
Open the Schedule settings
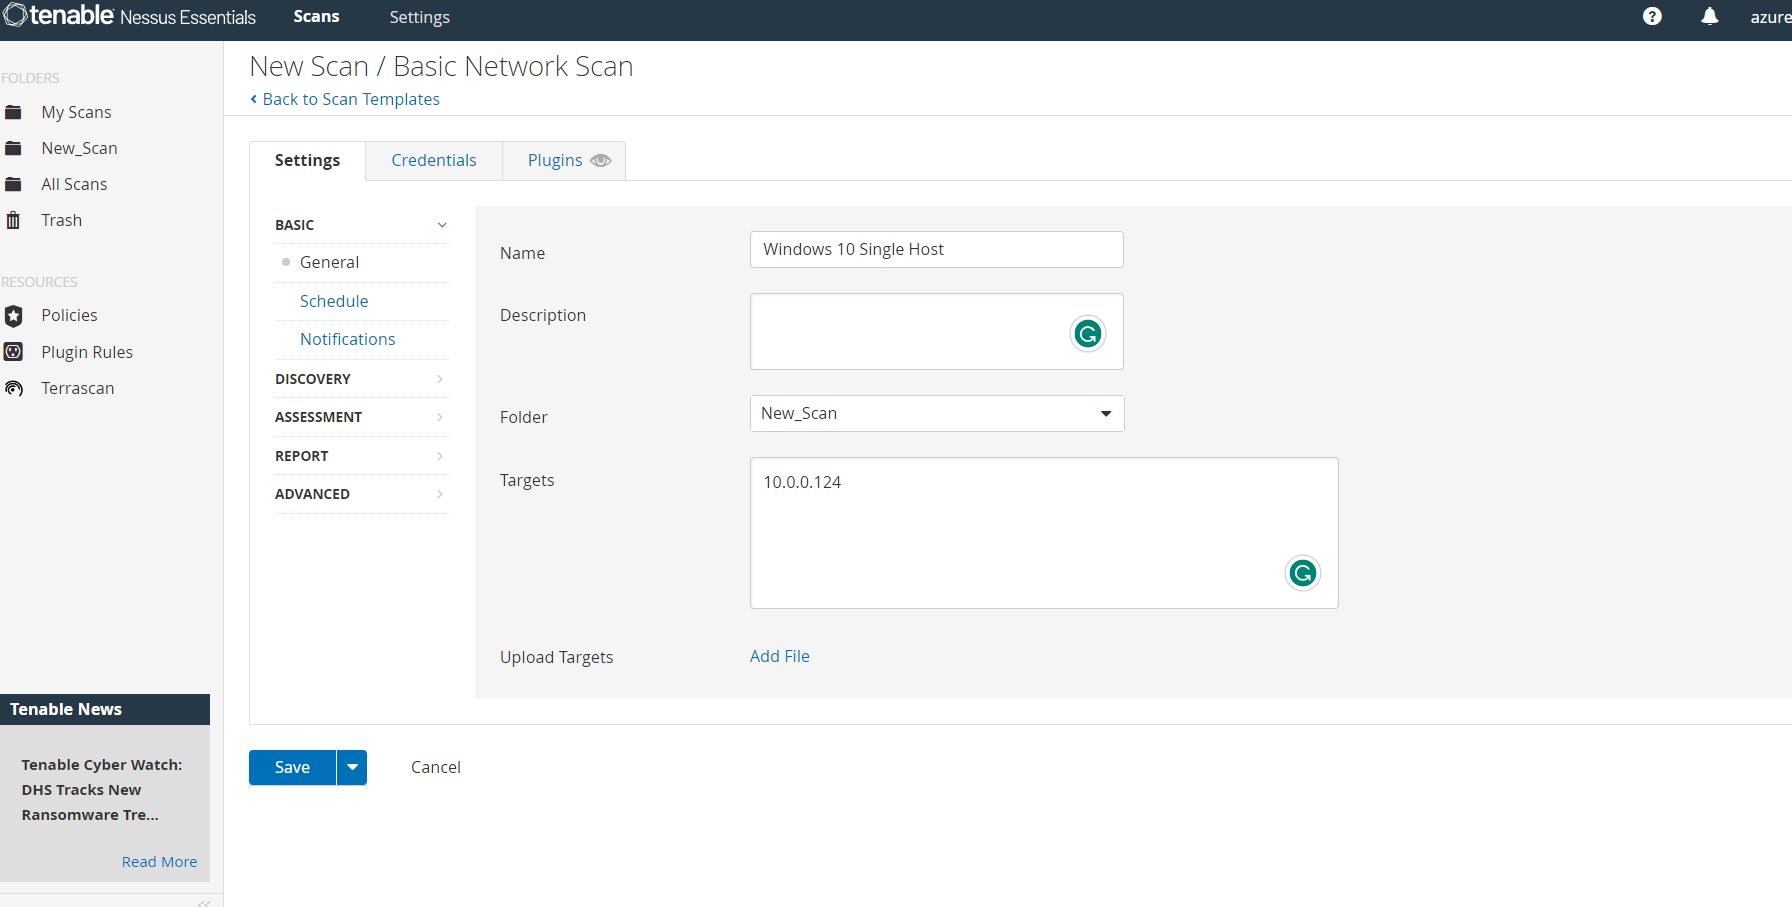[x=334, y=301]
